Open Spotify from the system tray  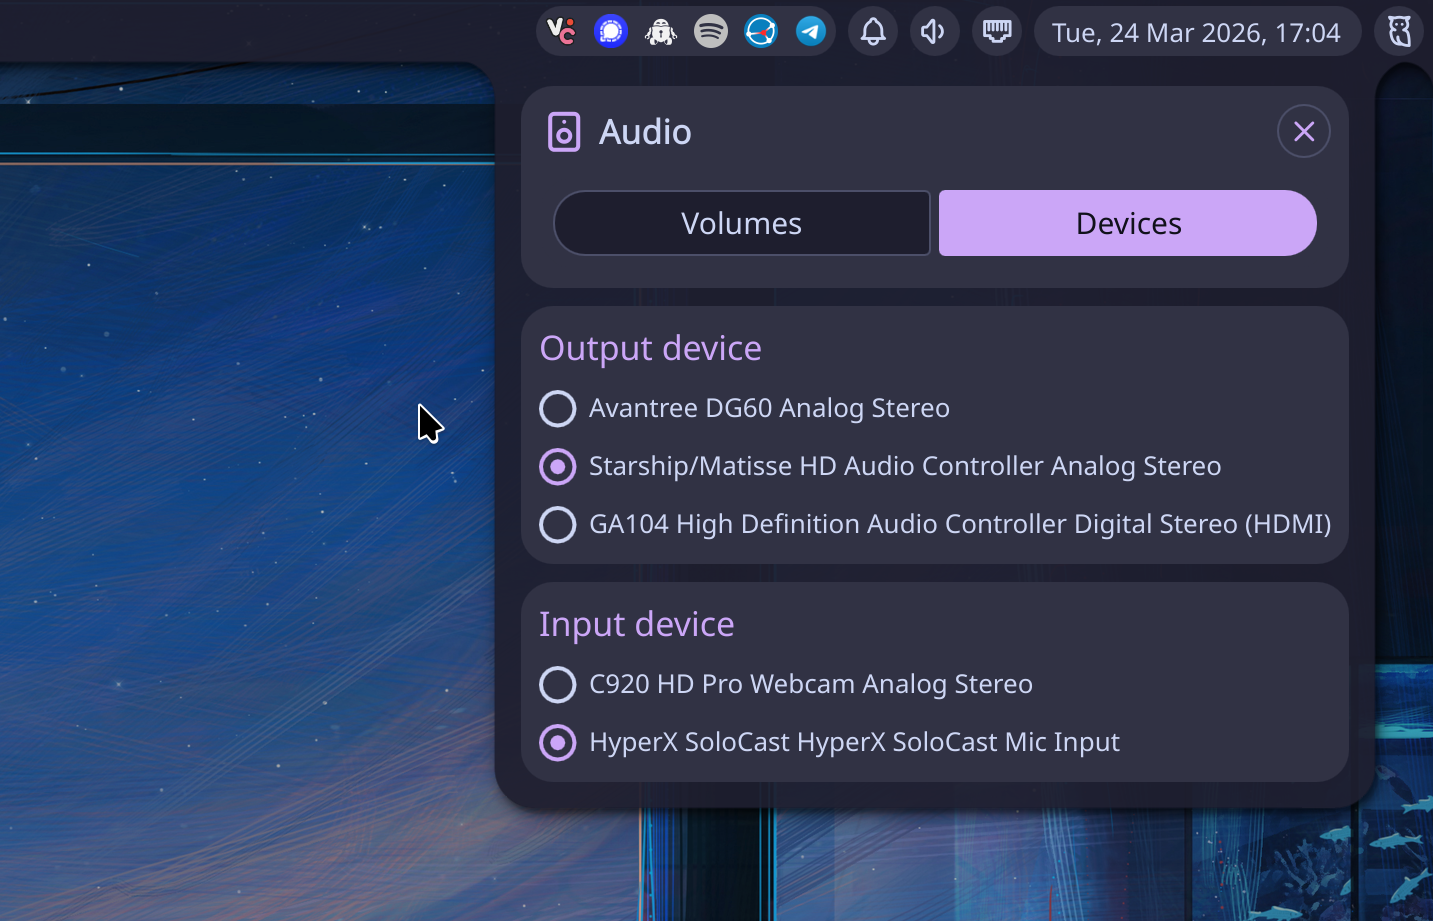[x=711, y=31]
